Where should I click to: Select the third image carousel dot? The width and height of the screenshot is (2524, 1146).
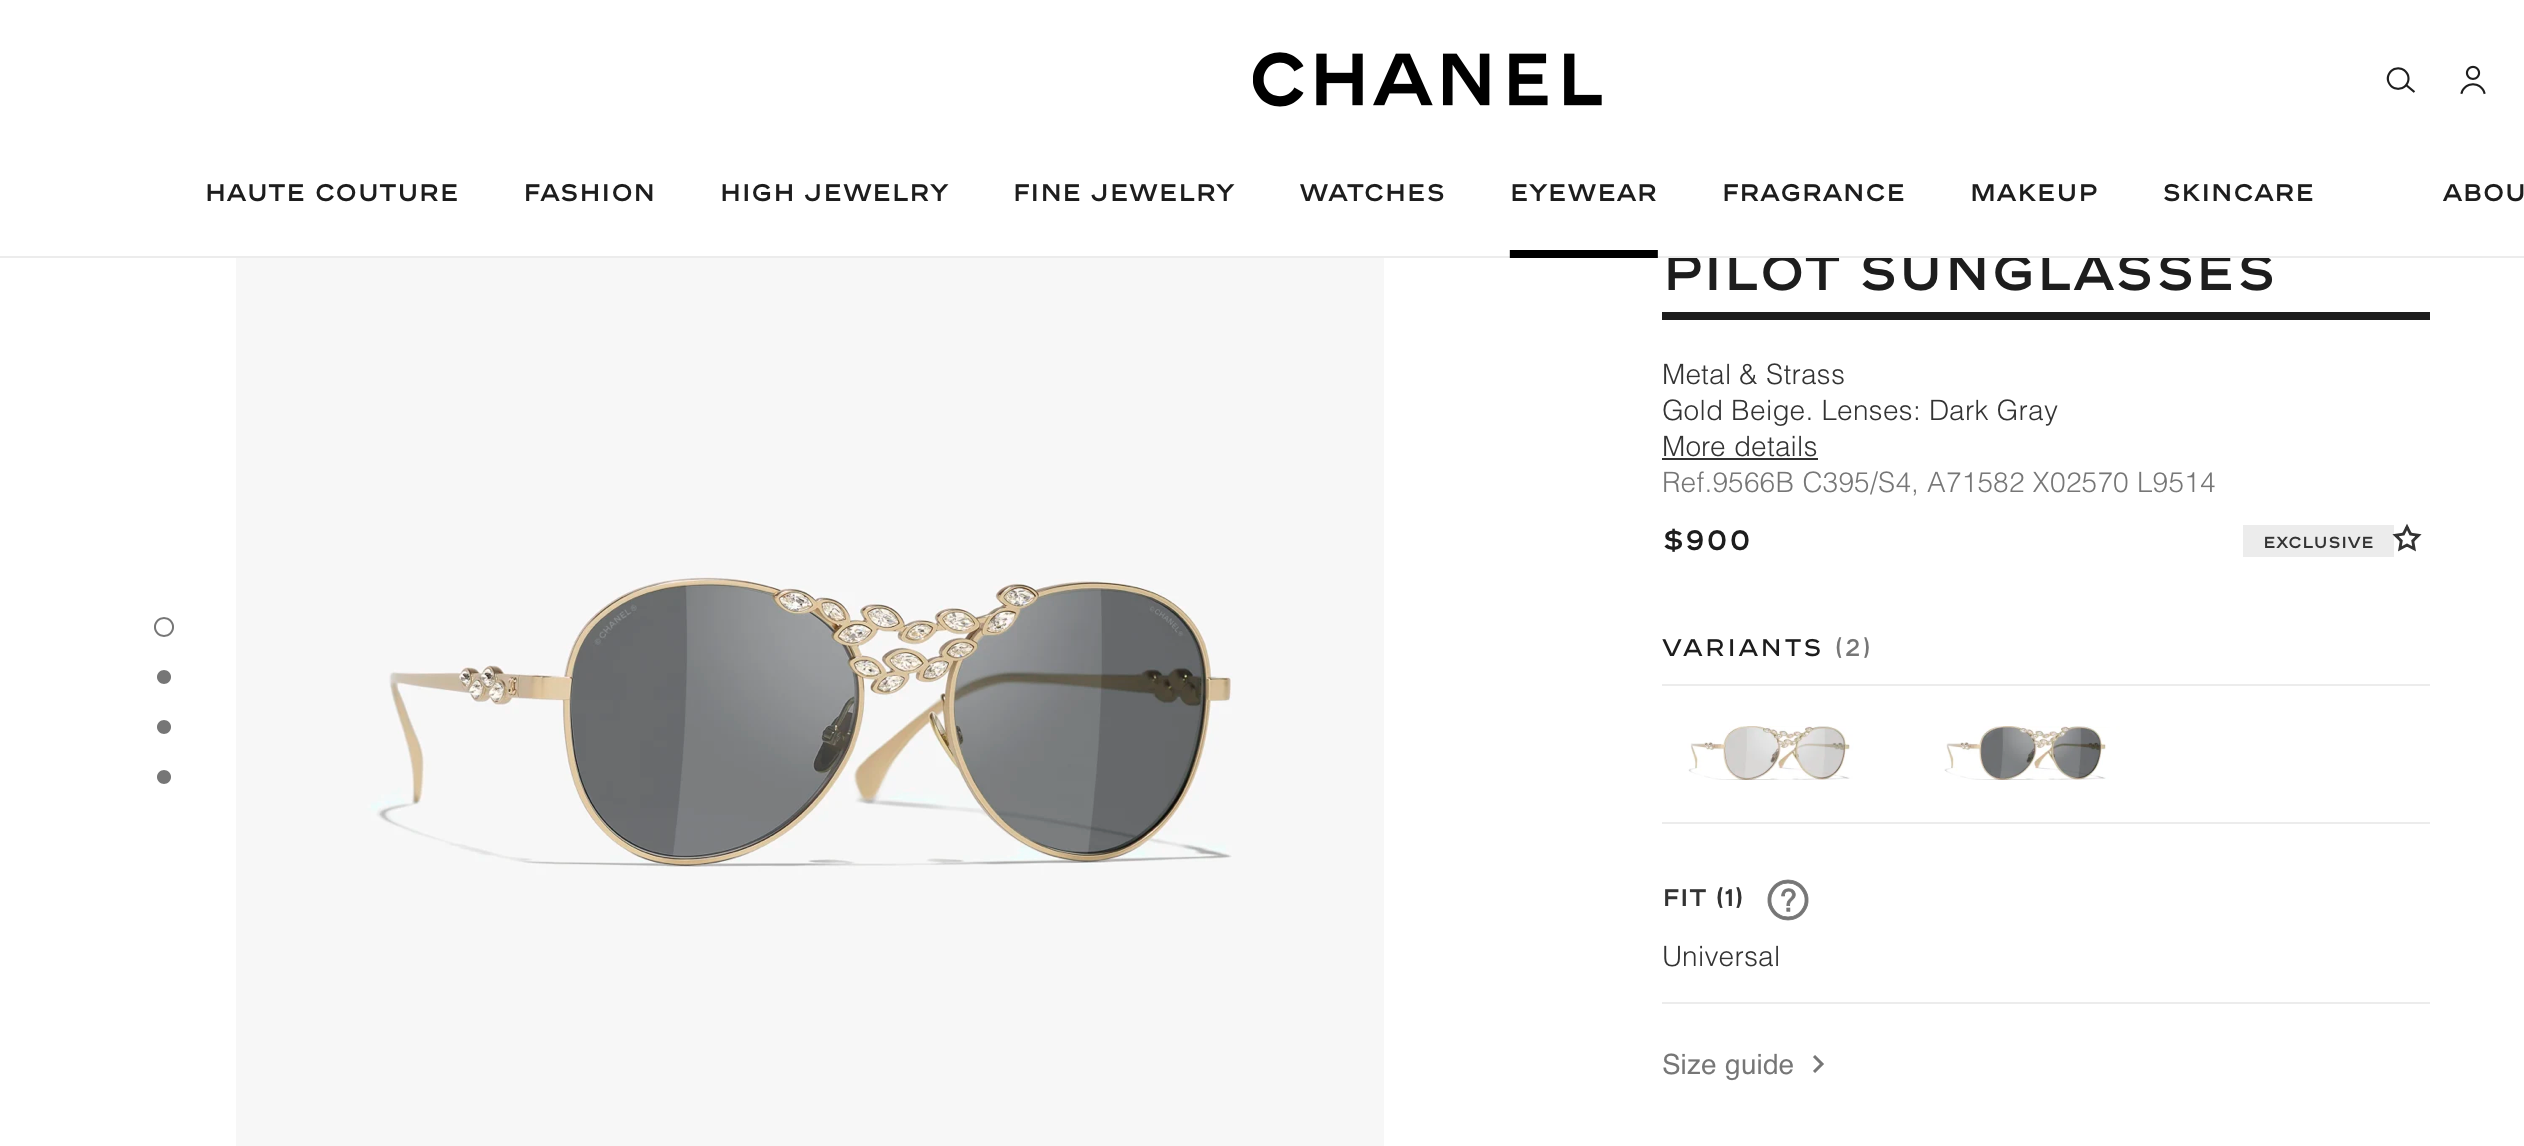pyautogui.click(x=164, y=727)
